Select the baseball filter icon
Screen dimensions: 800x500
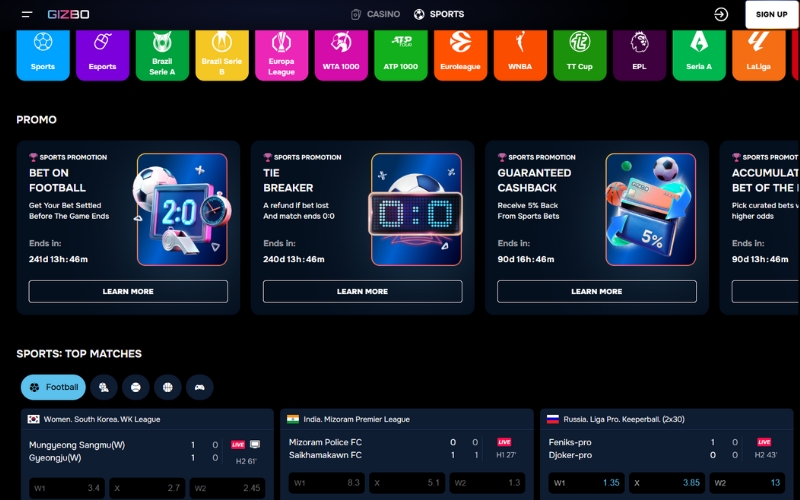136,387
